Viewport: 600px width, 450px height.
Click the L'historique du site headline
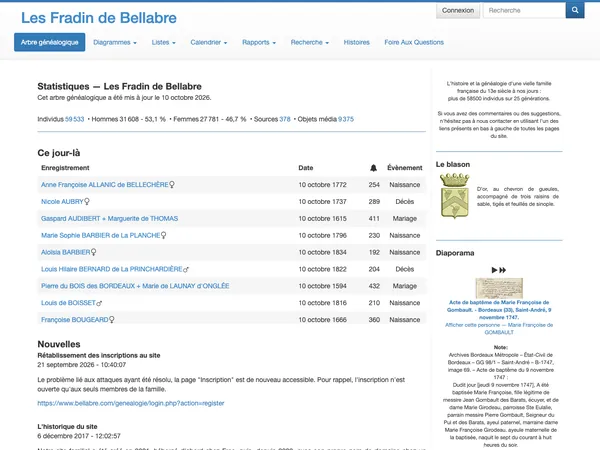67,427
